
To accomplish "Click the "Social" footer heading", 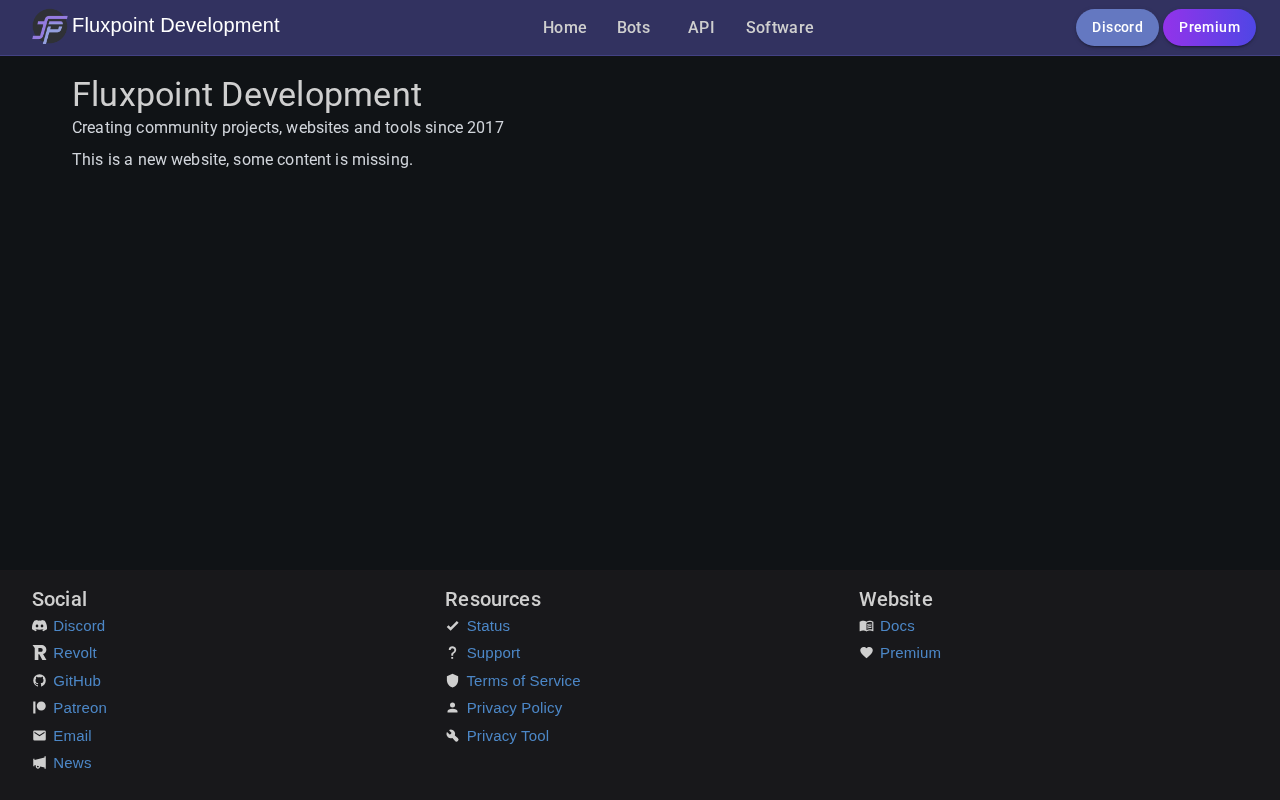I will click(x=59, y=599).
